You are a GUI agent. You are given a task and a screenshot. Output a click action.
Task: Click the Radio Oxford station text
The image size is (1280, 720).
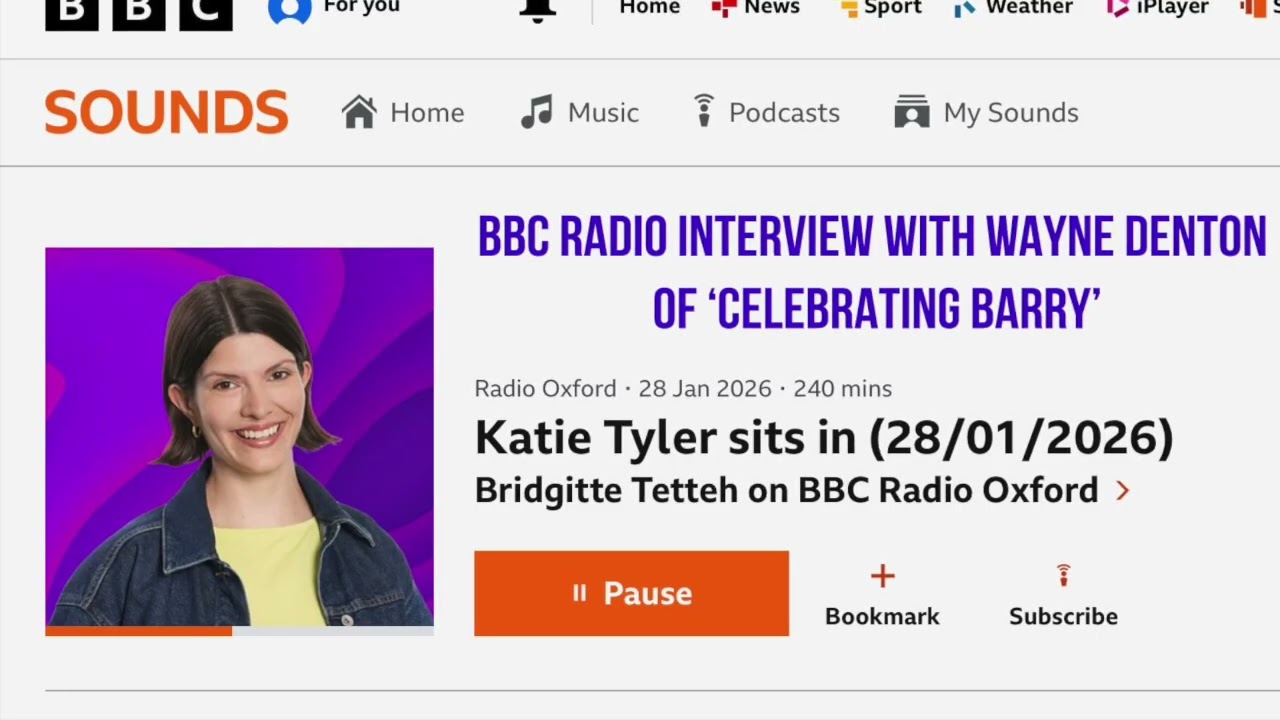coord(545,388)
